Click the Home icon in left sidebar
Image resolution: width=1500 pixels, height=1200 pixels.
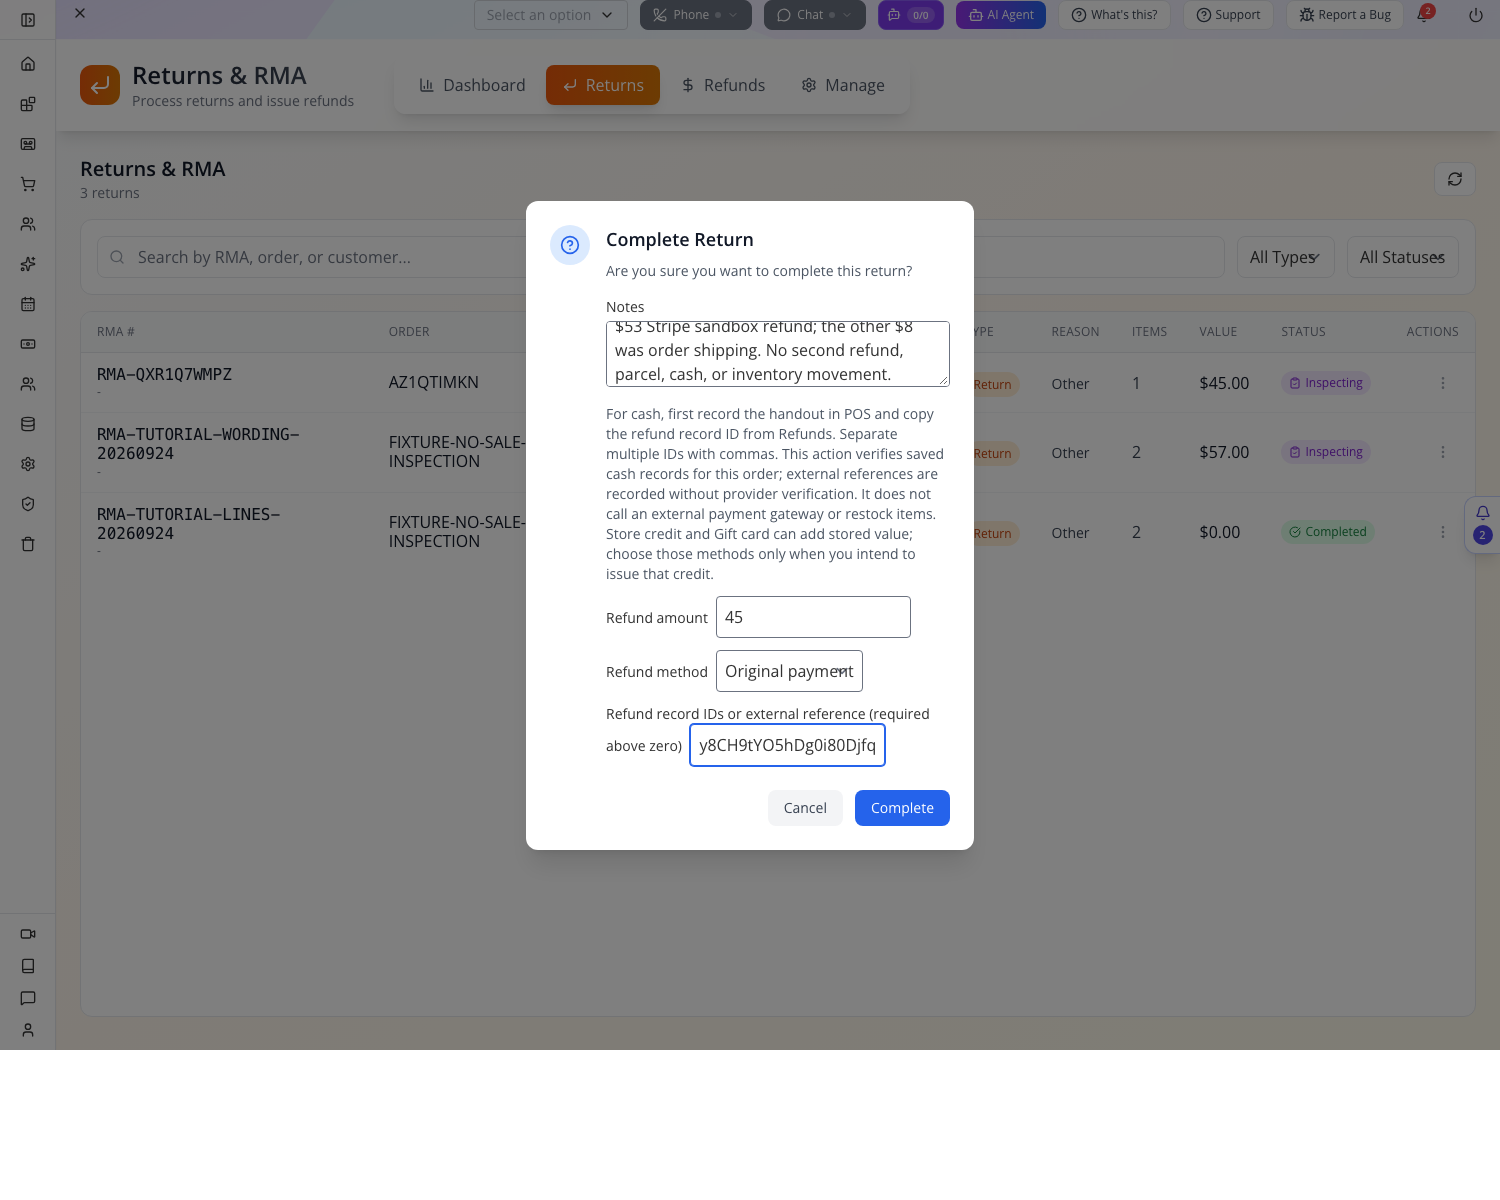[28, 64]
